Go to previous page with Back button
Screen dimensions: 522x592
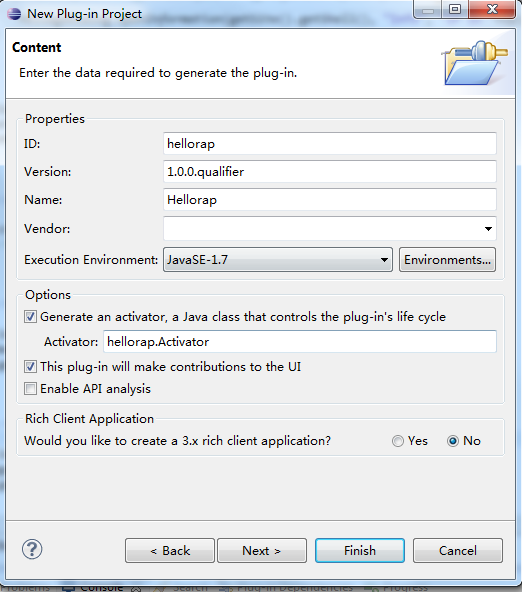[170, 550]
